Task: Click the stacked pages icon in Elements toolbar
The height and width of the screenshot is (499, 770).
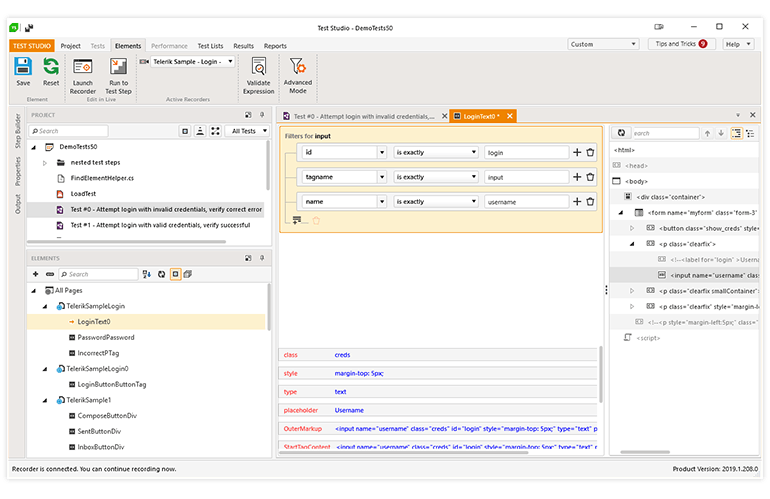Action: tap(188, 274)
